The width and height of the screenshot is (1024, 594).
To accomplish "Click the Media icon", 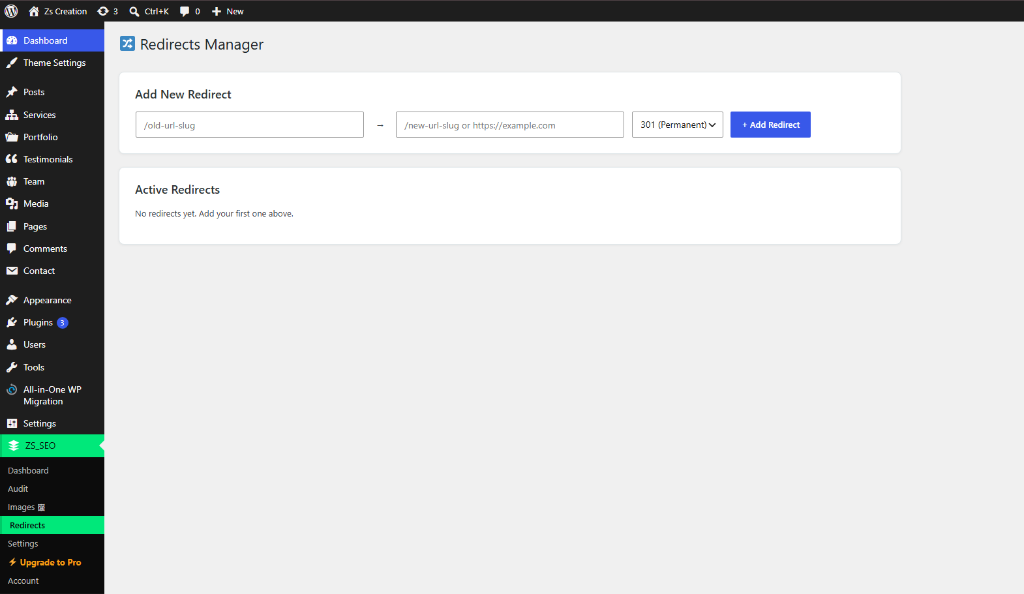I will click(12, 204).
